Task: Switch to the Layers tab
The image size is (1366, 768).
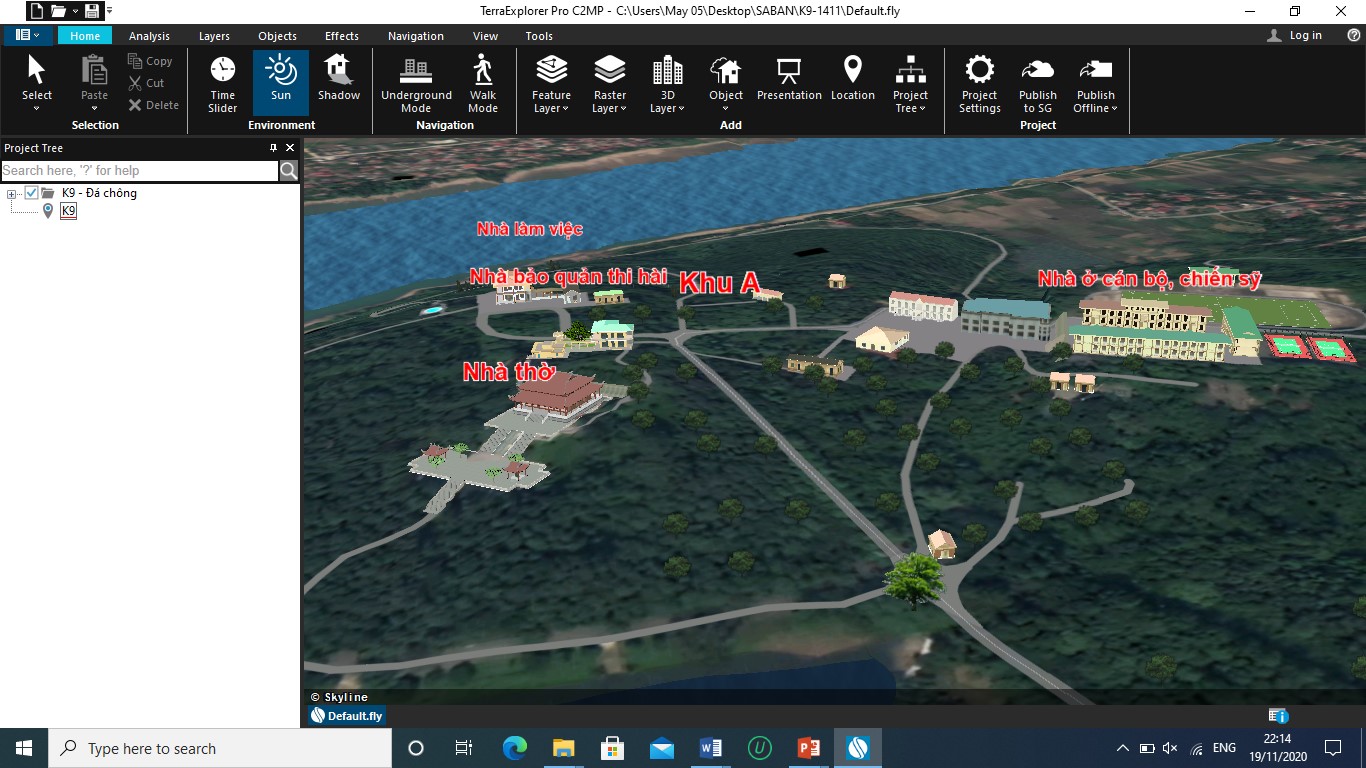Action: click(214, 36)
